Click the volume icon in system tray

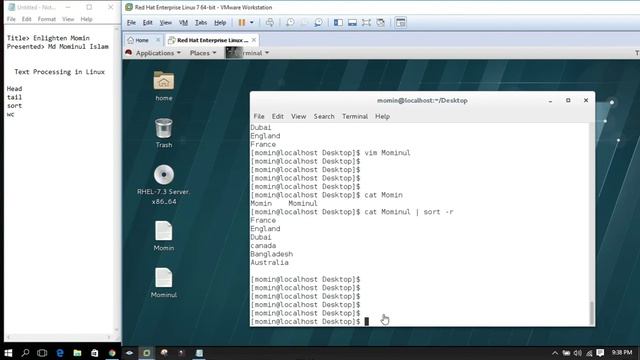pyautogui.click(x=577, y=353)
